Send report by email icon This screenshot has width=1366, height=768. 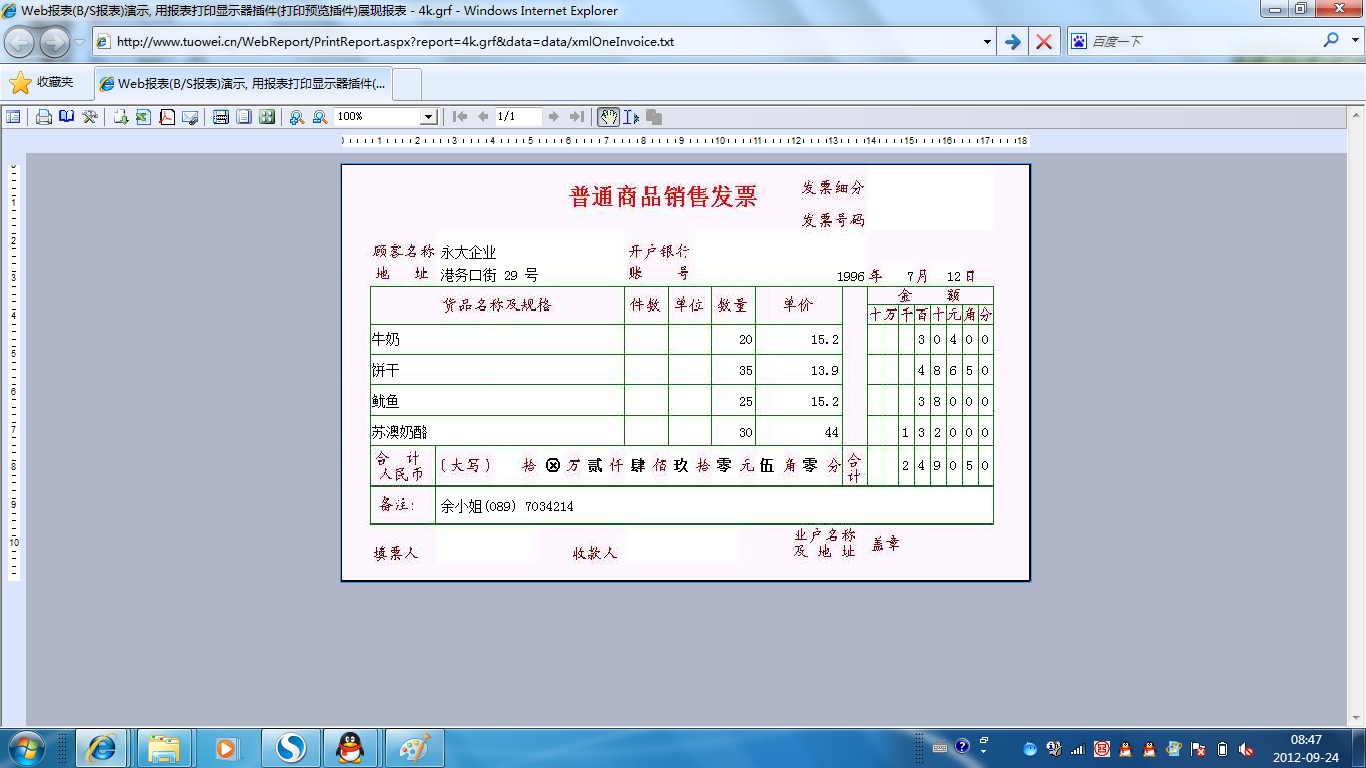point(190,117)
